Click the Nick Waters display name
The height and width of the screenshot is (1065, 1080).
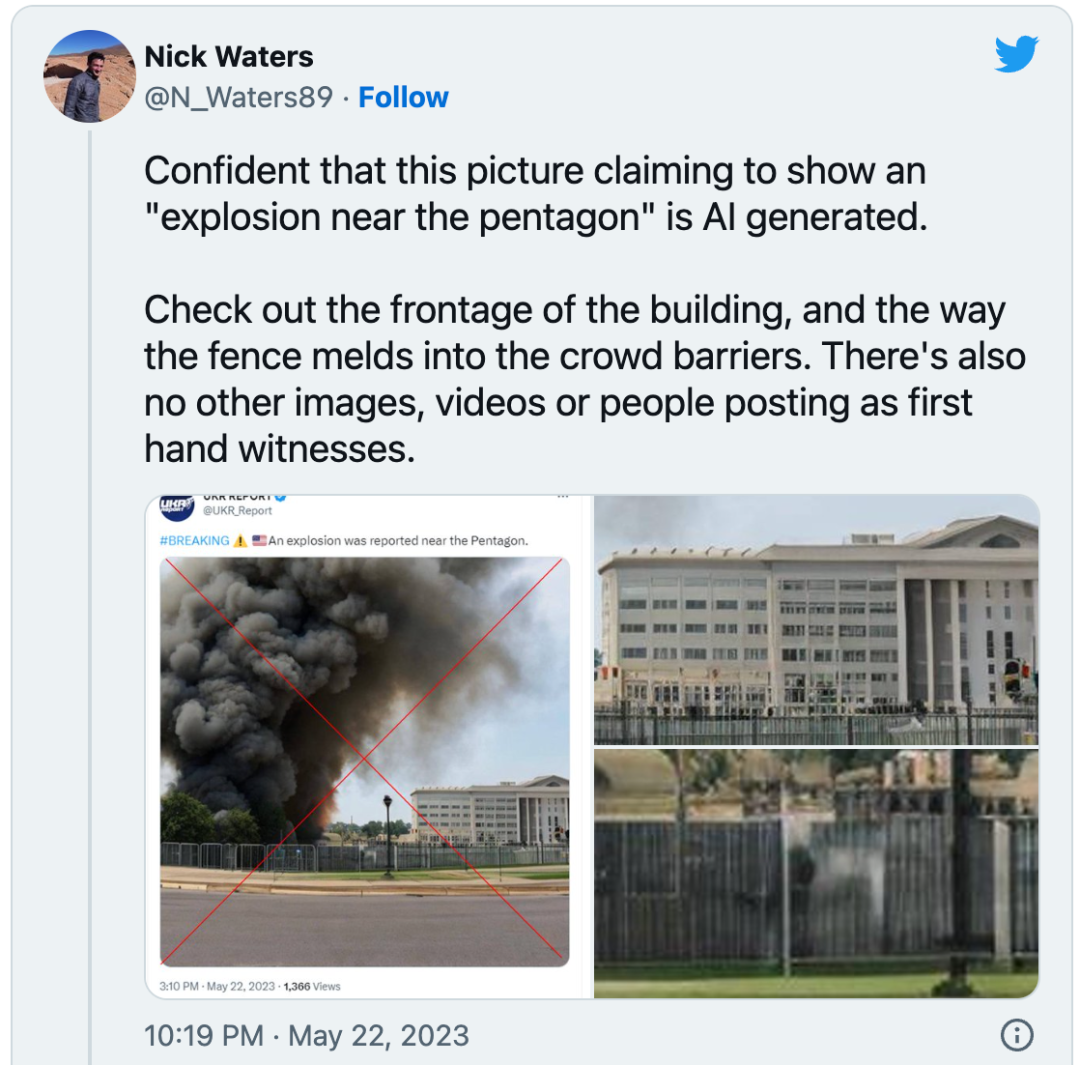(x=229, y=56)
